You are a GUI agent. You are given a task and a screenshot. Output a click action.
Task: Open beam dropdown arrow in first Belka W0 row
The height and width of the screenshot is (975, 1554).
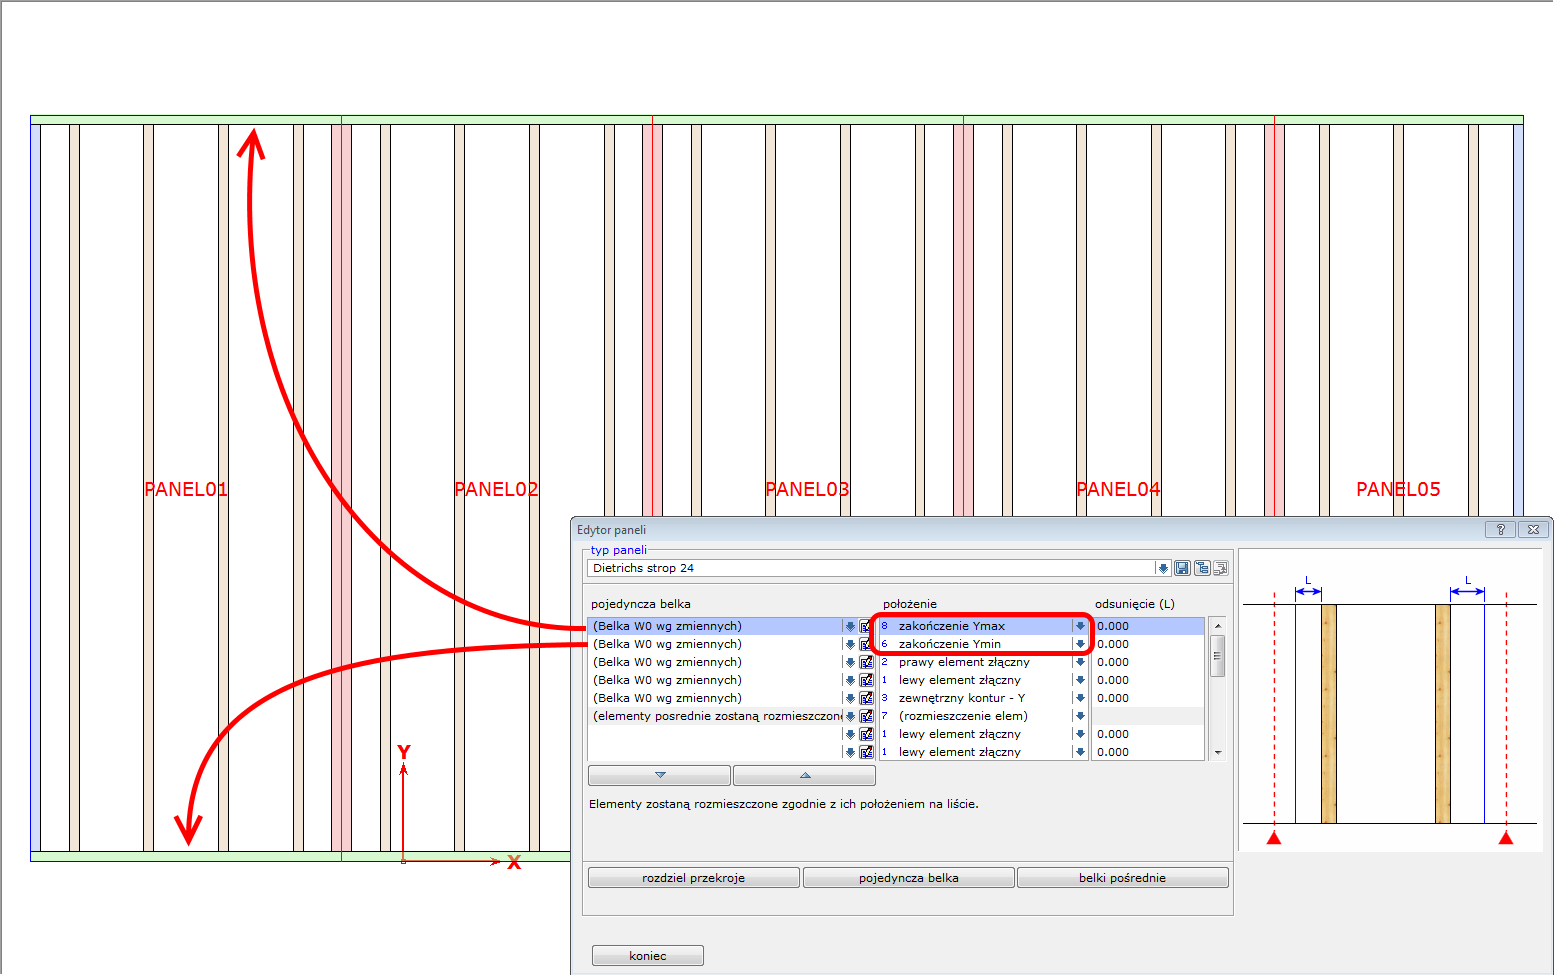pos(850,627)
